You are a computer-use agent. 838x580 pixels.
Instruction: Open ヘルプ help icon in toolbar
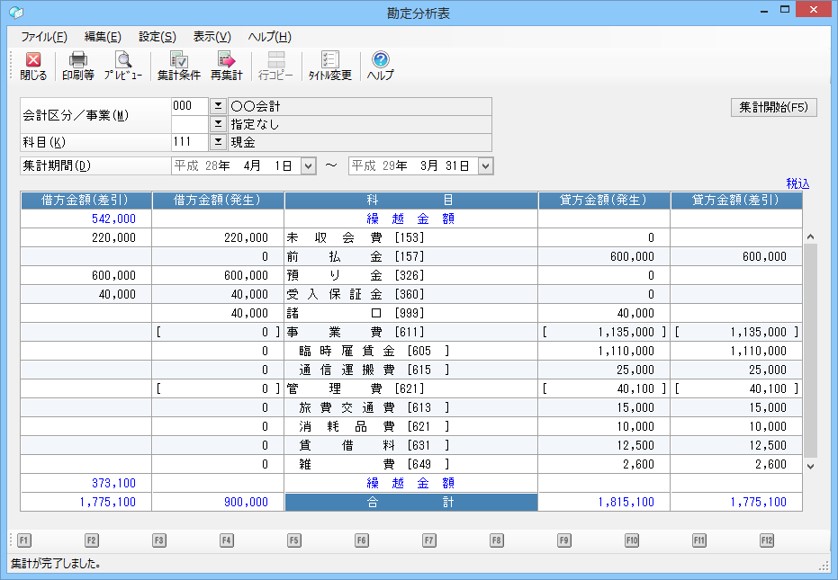[380, 66]
